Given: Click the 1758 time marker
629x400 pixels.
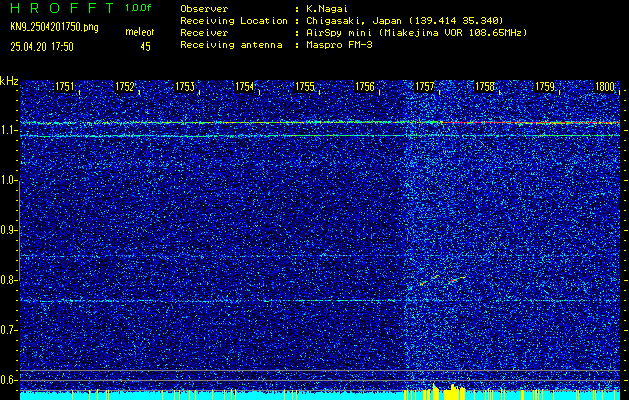Looking at the screenshot, I should tap(485, 86).
